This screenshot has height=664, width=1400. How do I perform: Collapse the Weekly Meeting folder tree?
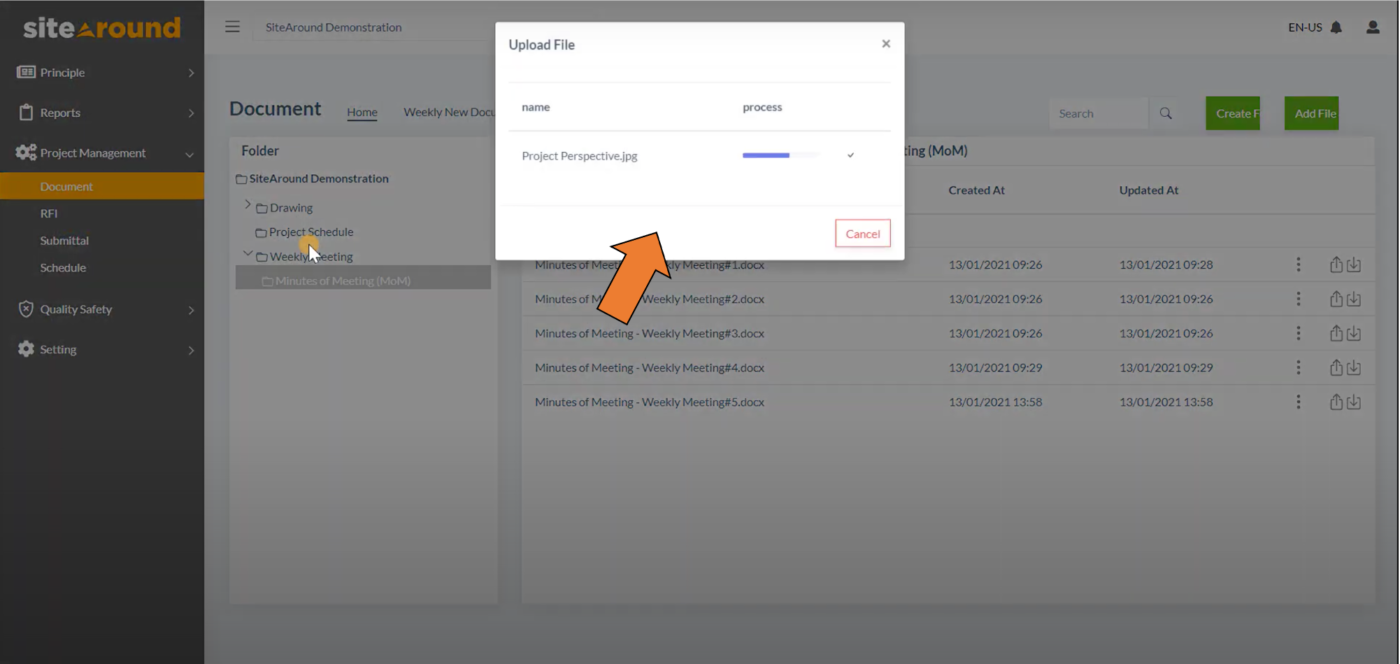click(x=247, y=253)
